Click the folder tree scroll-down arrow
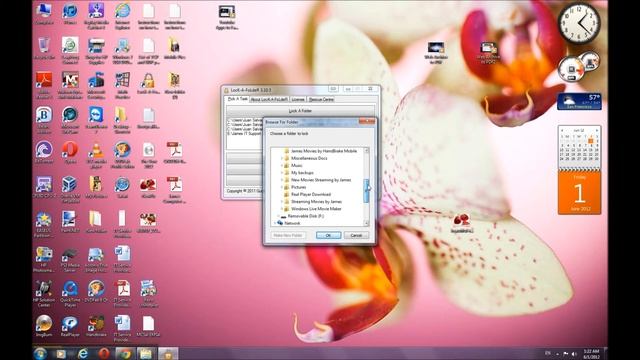 [x=366, y=223]
